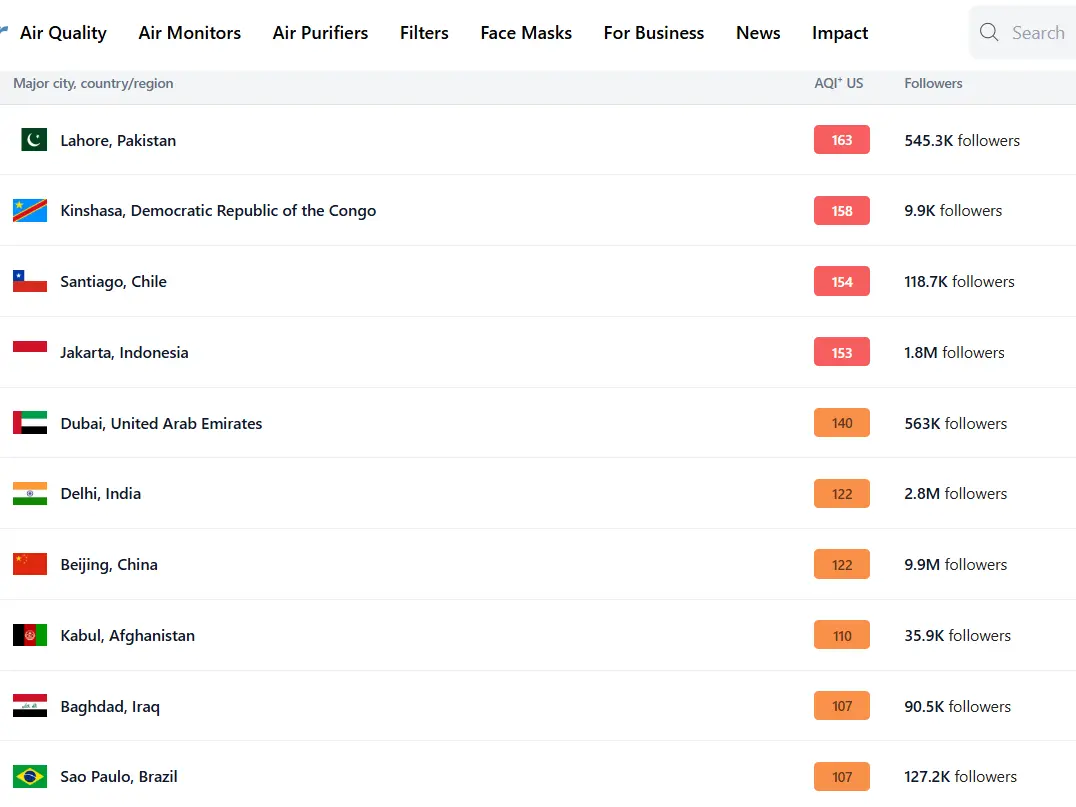The height and width of the screenshot is (807, 1076).
Task: Click the India flag icon
Action: point(30,493)
